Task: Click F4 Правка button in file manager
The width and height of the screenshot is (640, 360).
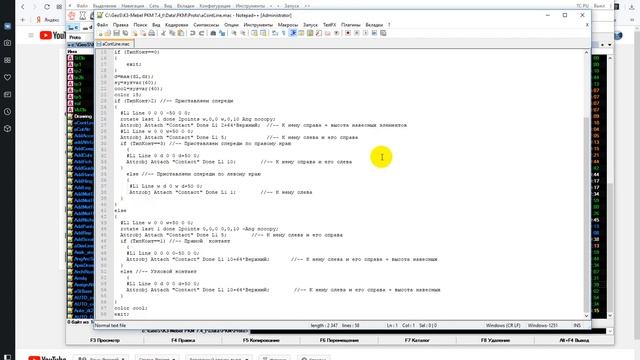Action: point(183,340)
